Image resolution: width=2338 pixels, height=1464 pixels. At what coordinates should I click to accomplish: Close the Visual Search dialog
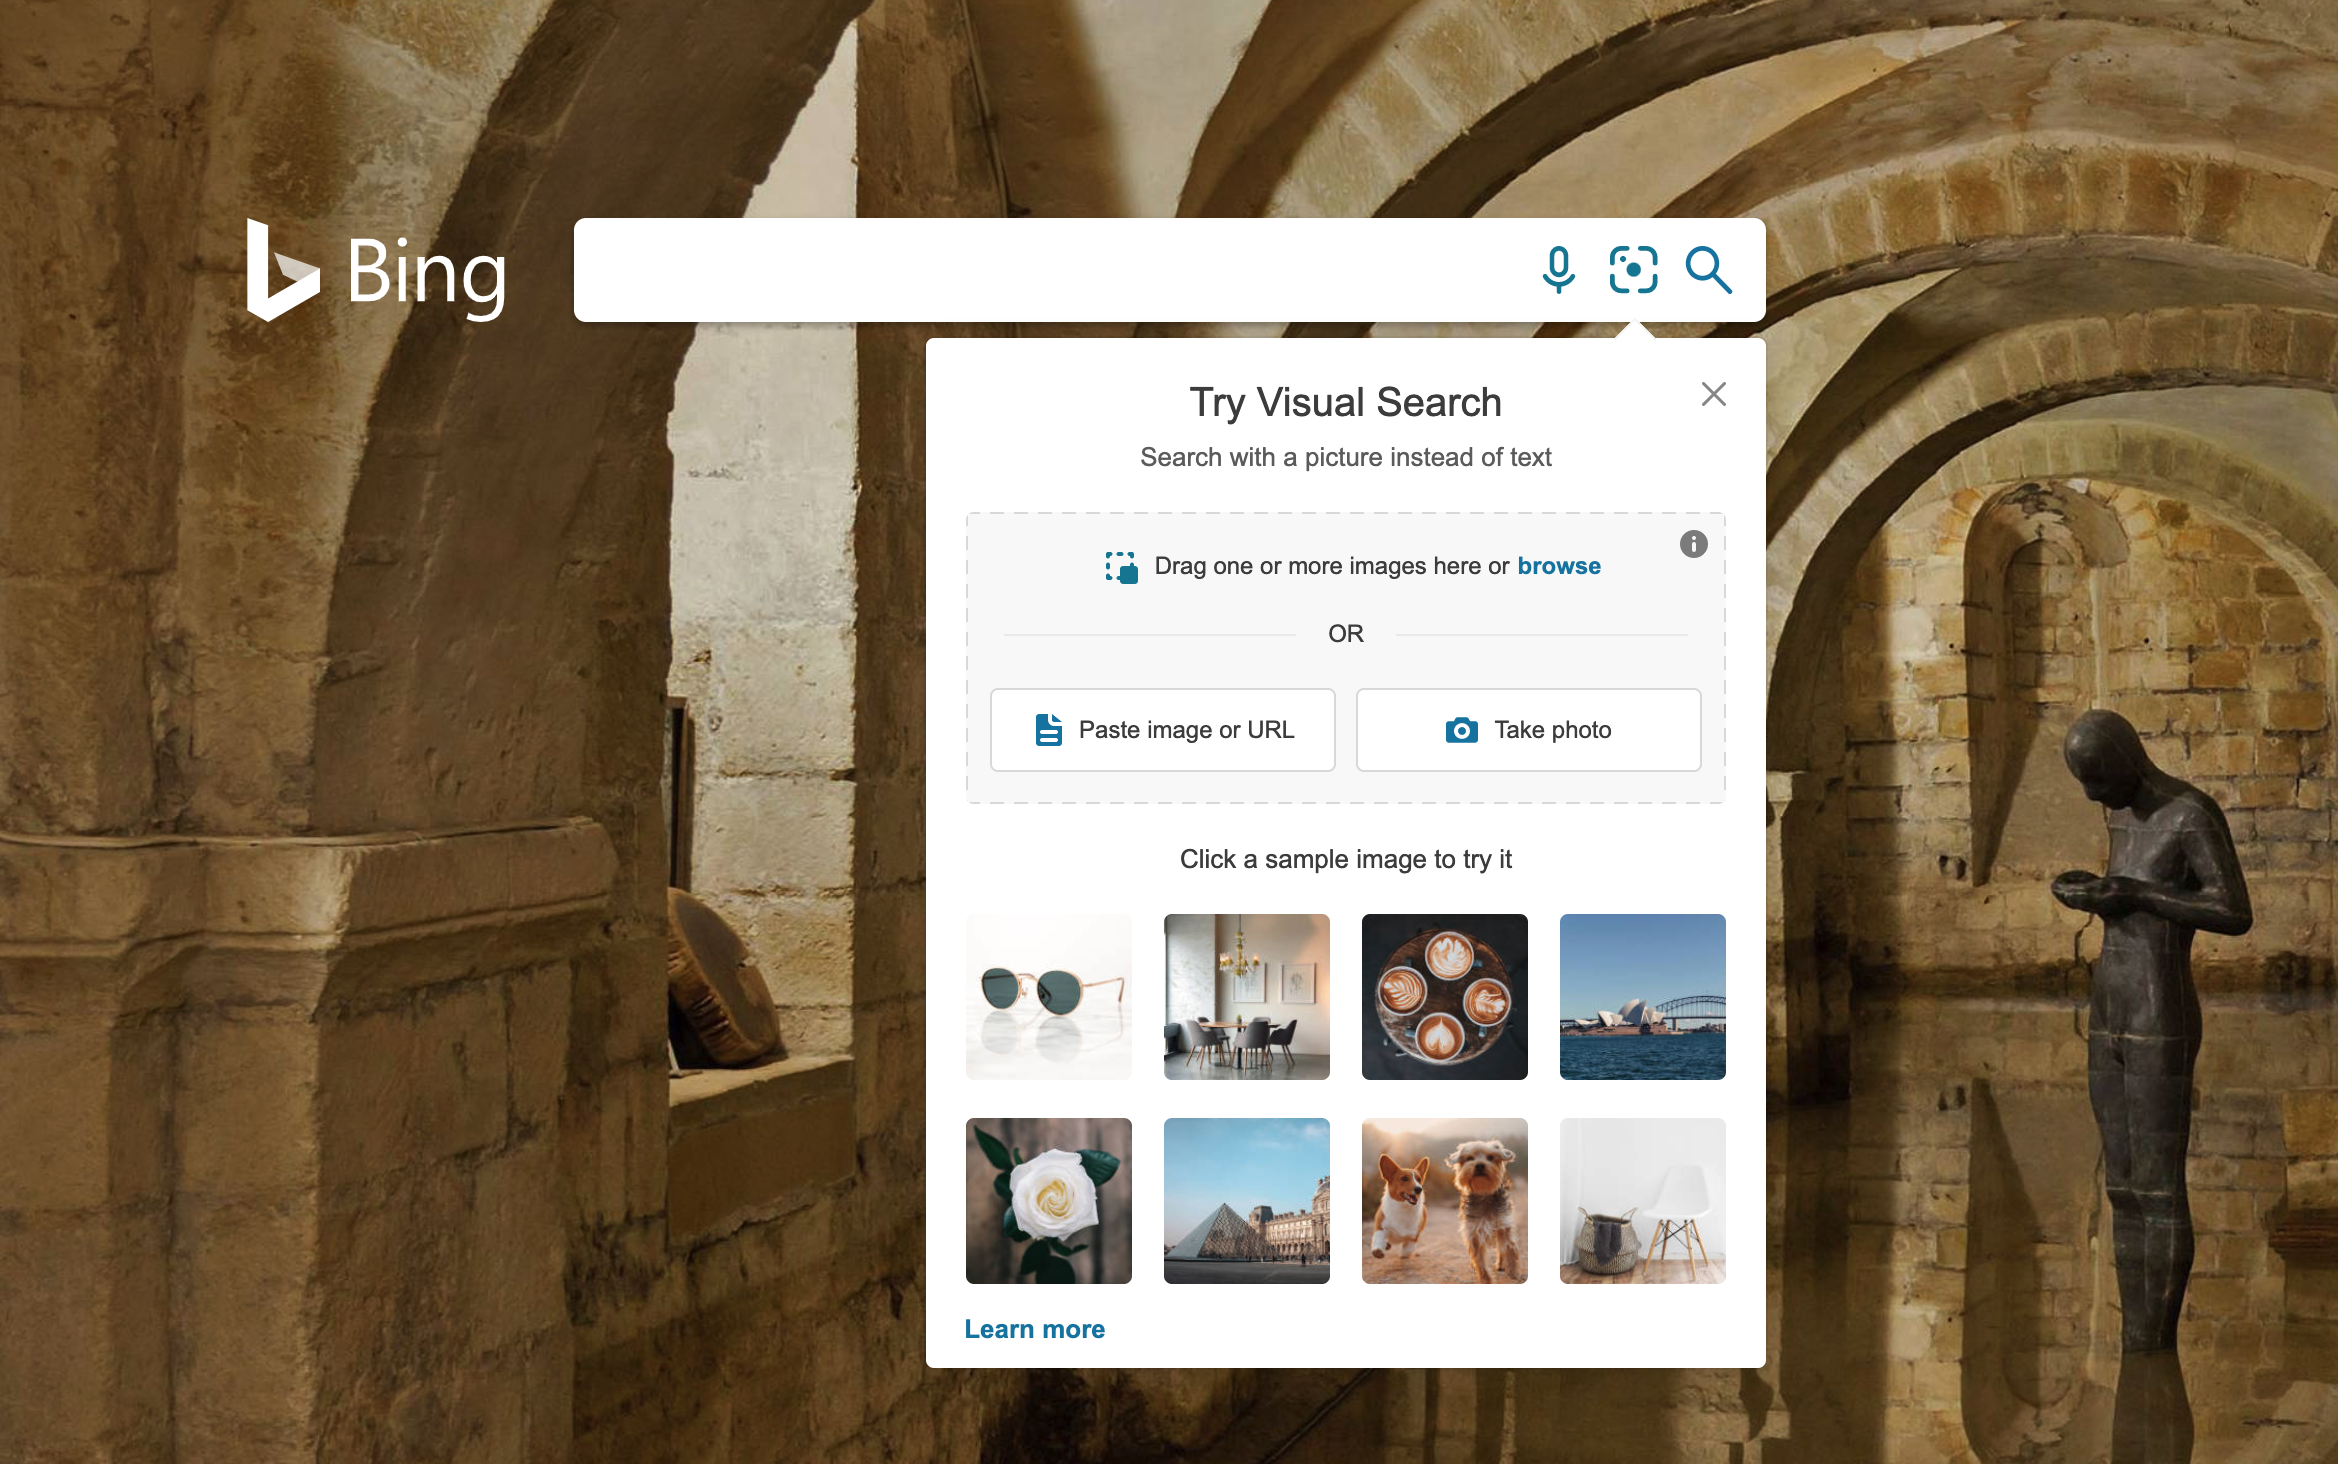(1714, 395)
